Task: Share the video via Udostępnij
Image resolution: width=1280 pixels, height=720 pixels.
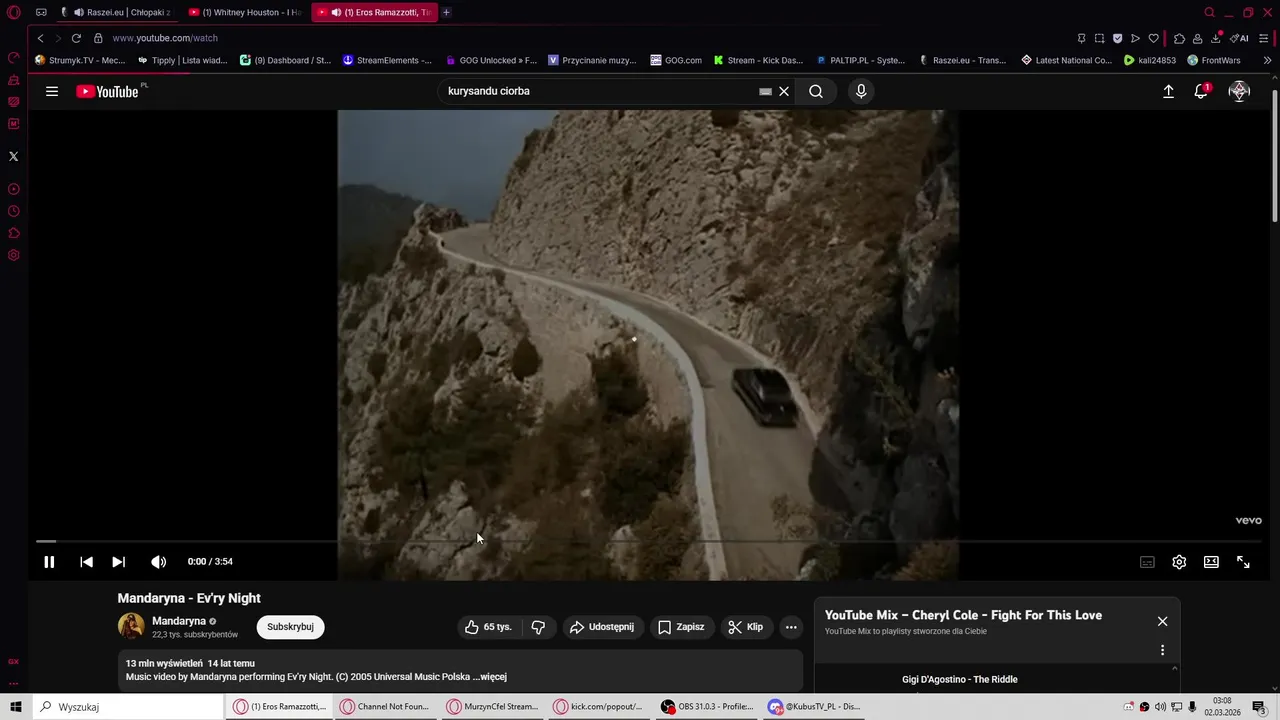Action: [x=601, y=627]
